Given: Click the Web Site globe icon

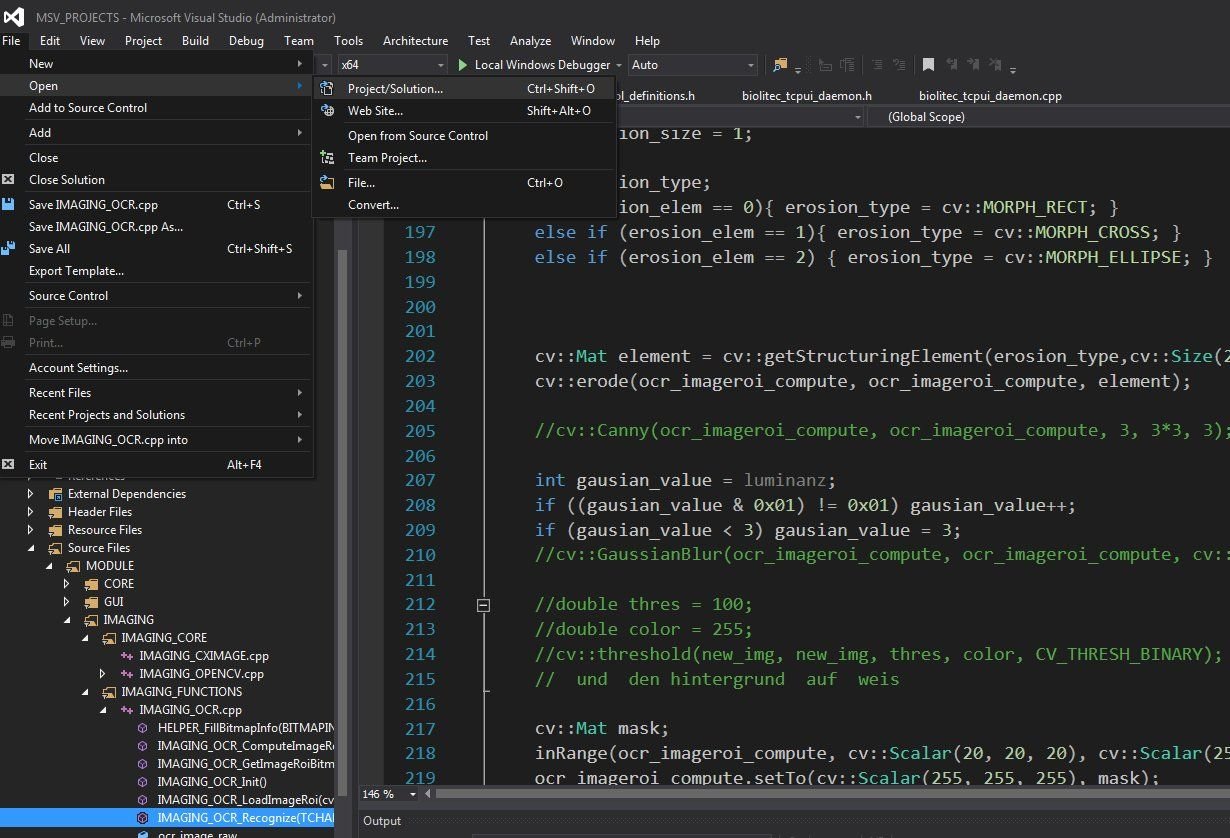Looking at the screenshot, I should click(327, 111).
